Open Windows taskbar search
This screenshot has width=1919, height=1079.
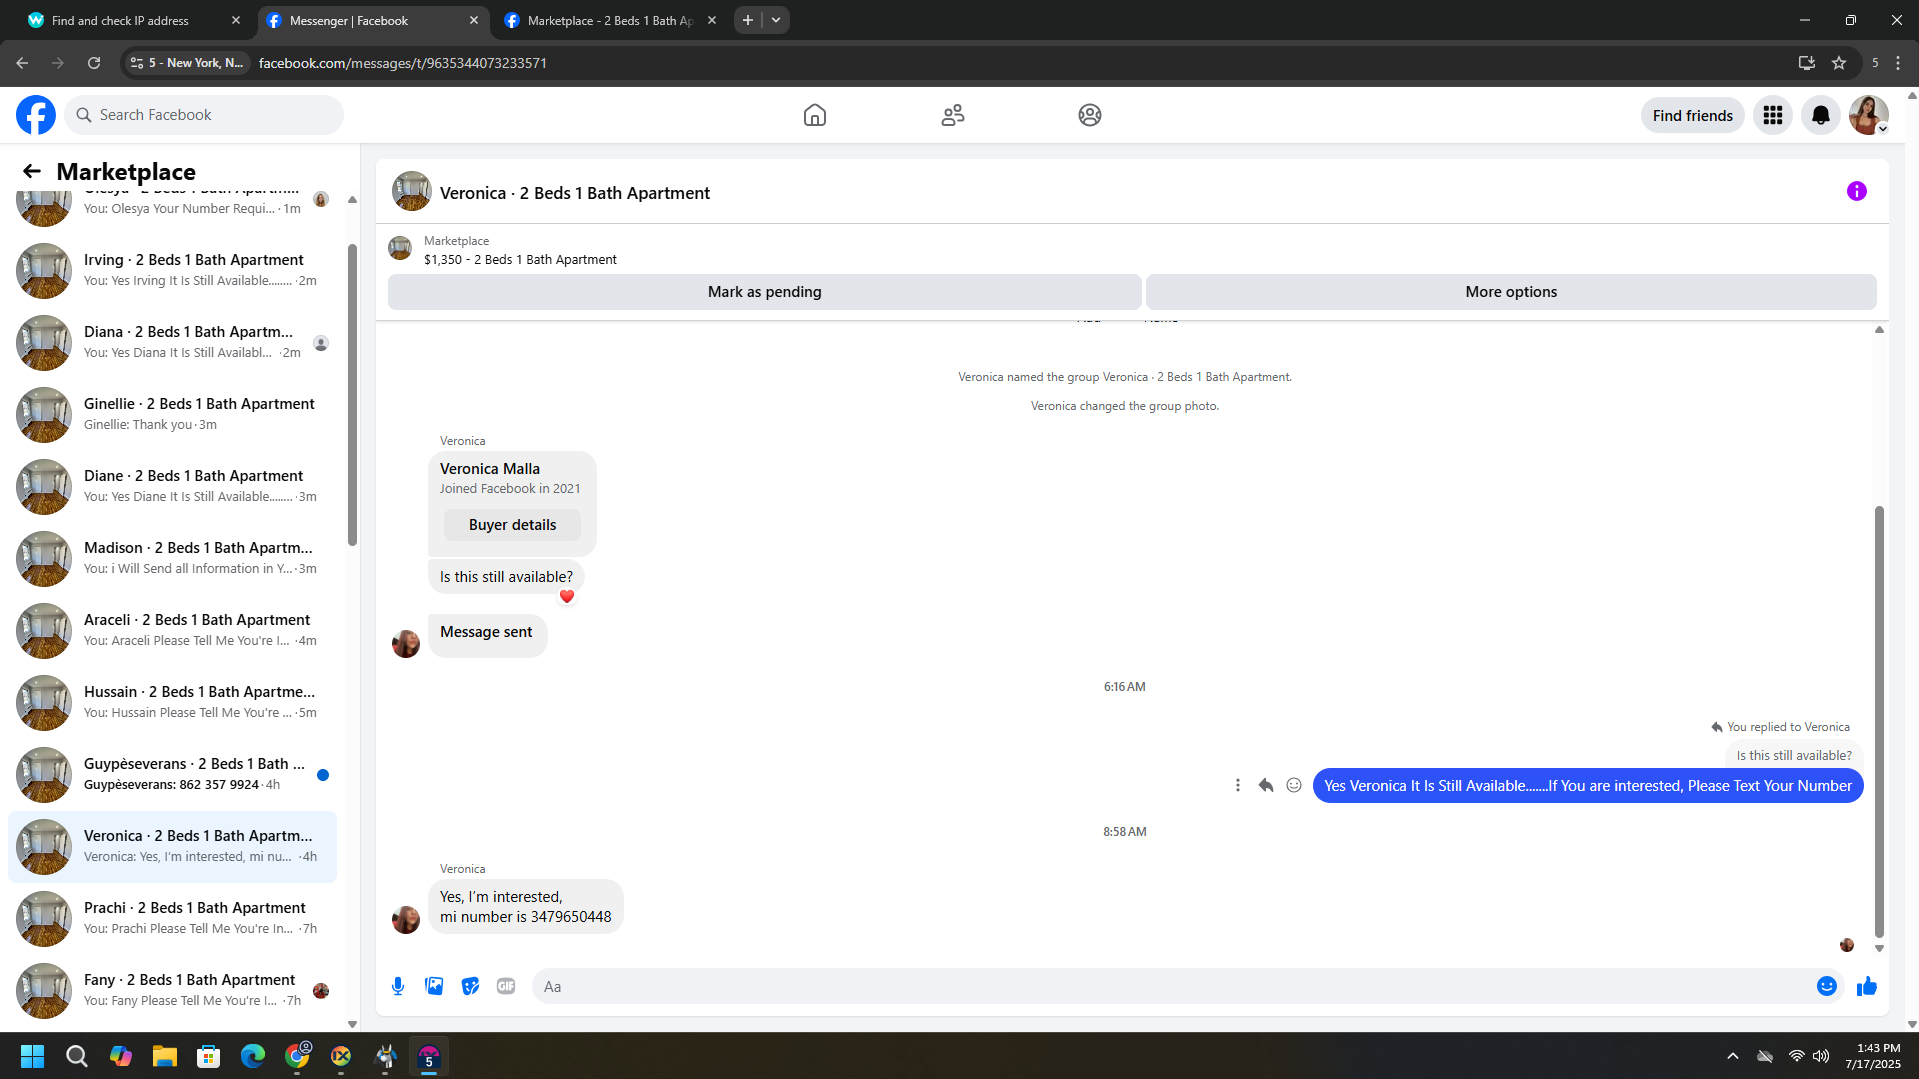(77, 1056)
